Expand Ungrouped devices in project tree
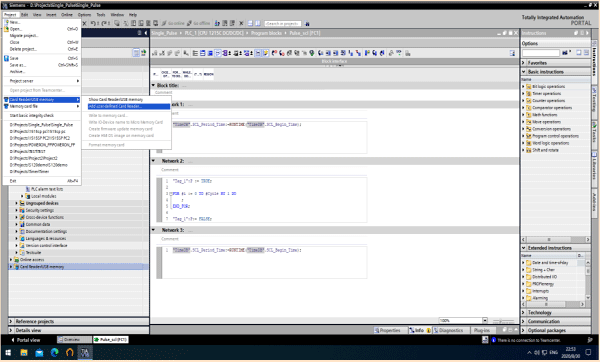The image size is (600, 362). coord(16,203)
